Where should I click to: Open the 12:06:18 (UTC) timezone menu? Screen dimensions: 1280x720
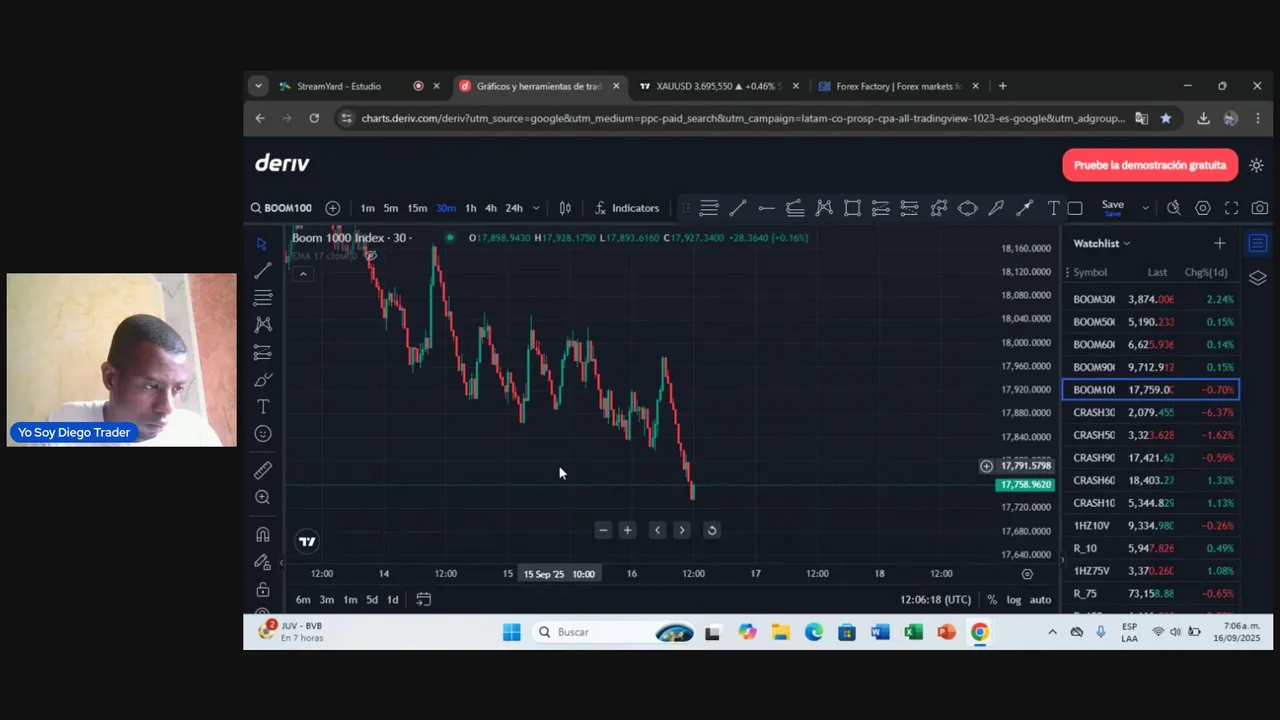pos(935,600)
